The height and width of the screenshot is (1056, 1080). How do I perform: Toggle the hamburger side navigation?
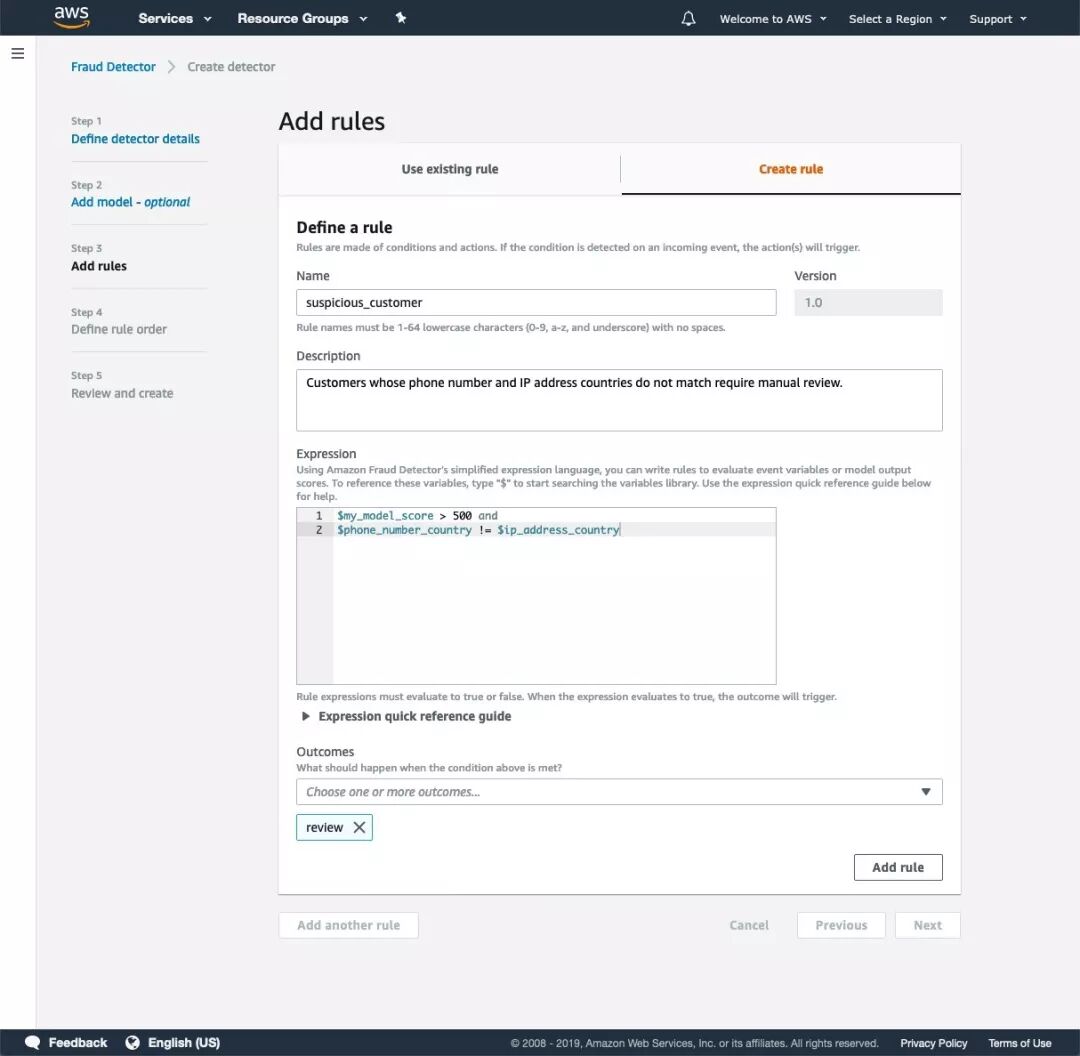18,53
